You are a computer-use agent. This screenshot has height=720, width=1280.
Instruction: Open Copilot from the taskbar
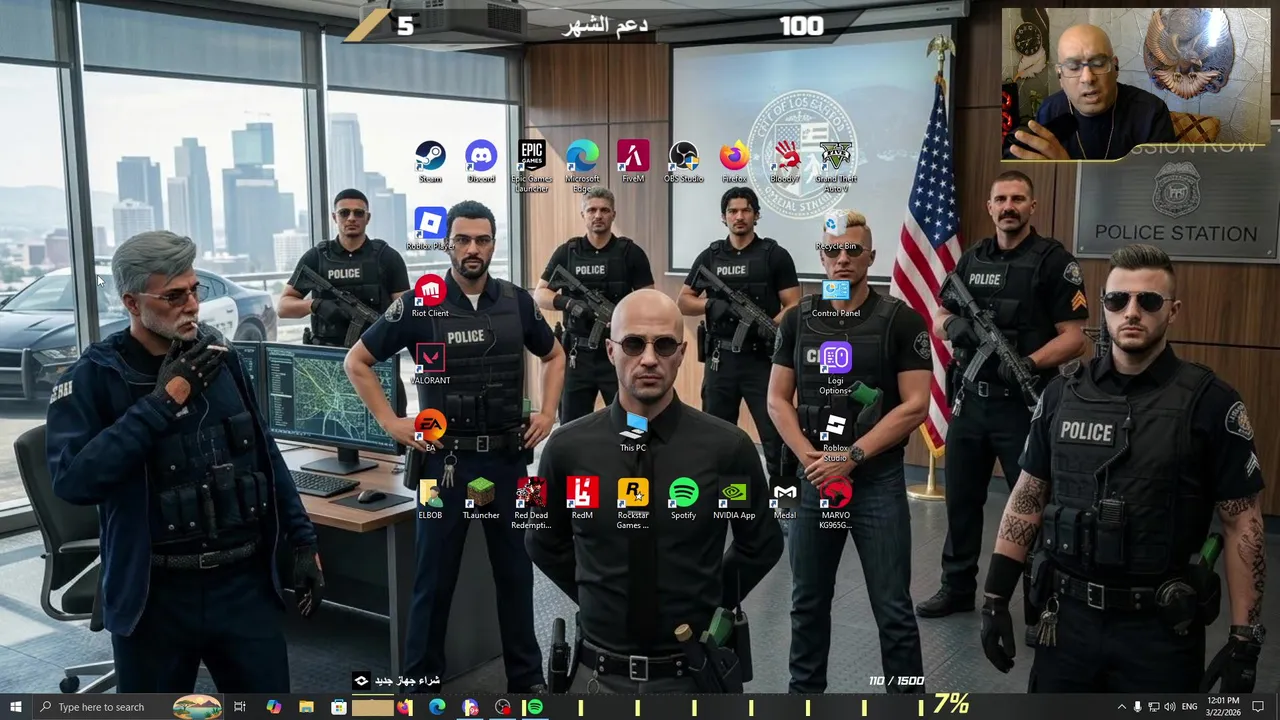[273, 707]
